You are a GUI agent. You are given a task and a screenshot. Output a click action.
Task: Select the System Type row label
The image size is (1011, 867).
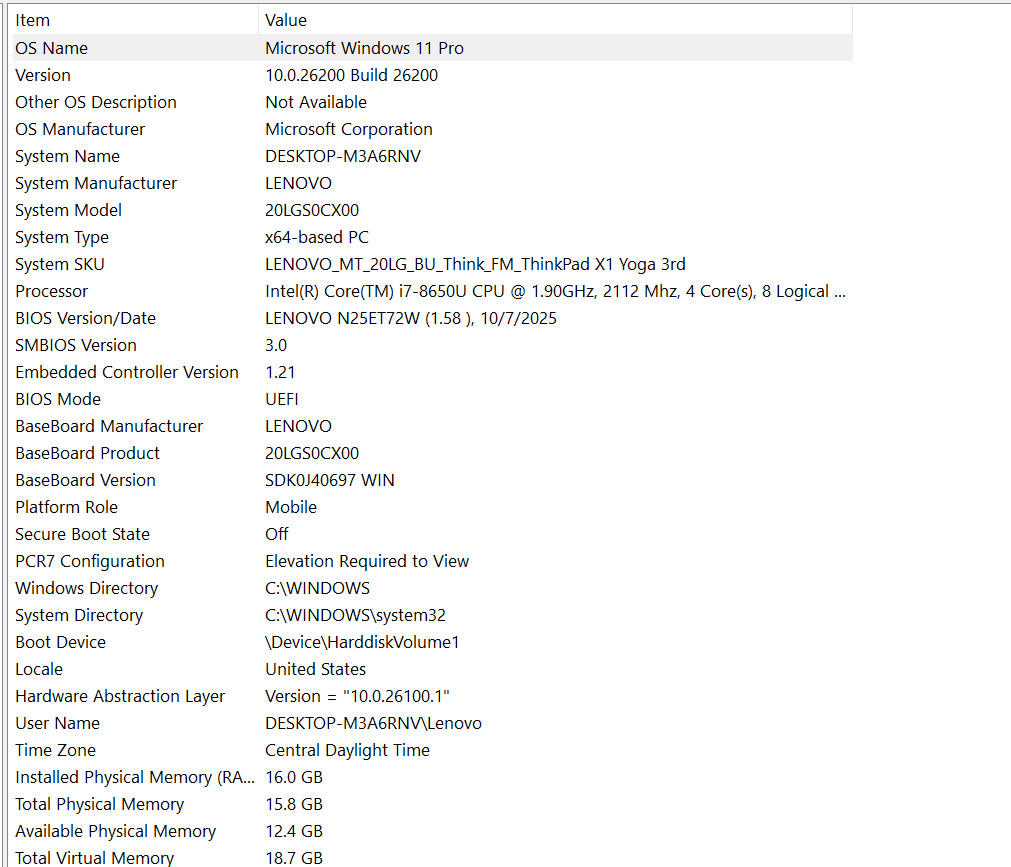pyautogui.click(x=62, y=238)
